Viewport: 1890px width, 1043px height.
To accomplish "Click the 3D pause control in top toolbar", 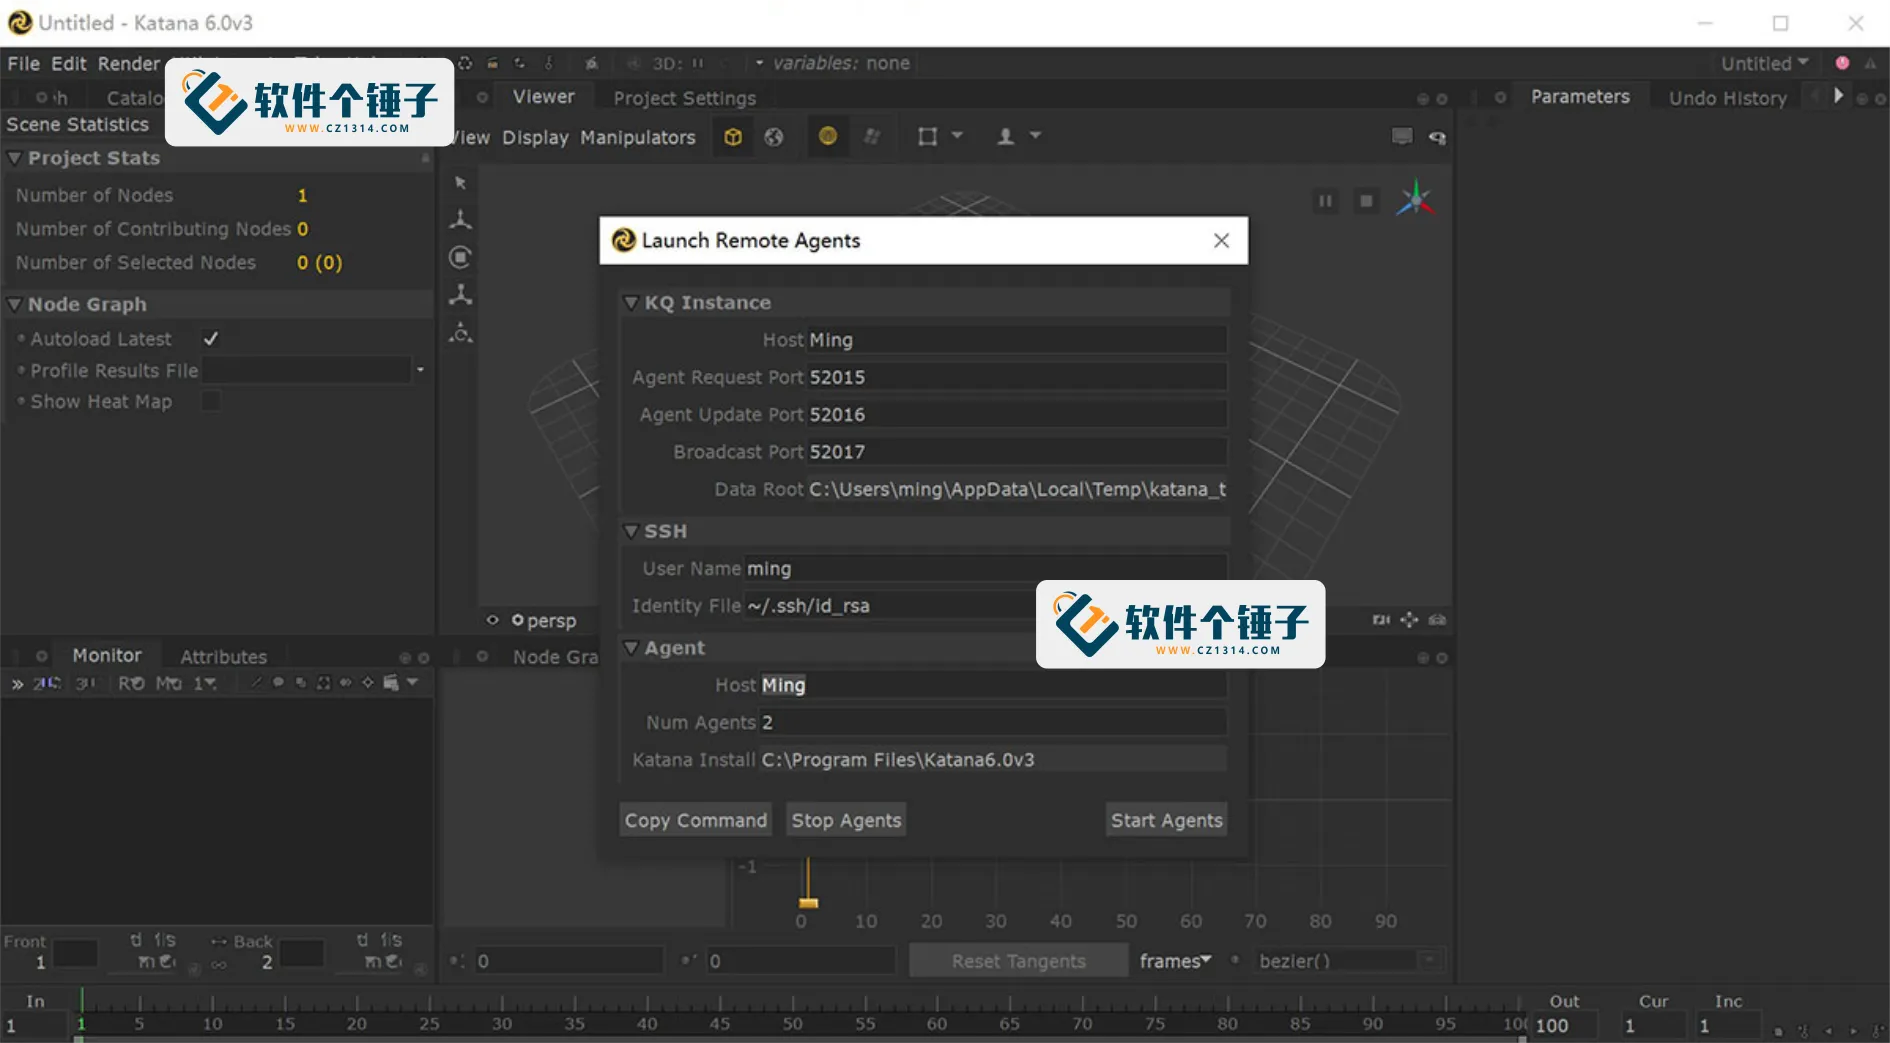I will click(697, 63).
